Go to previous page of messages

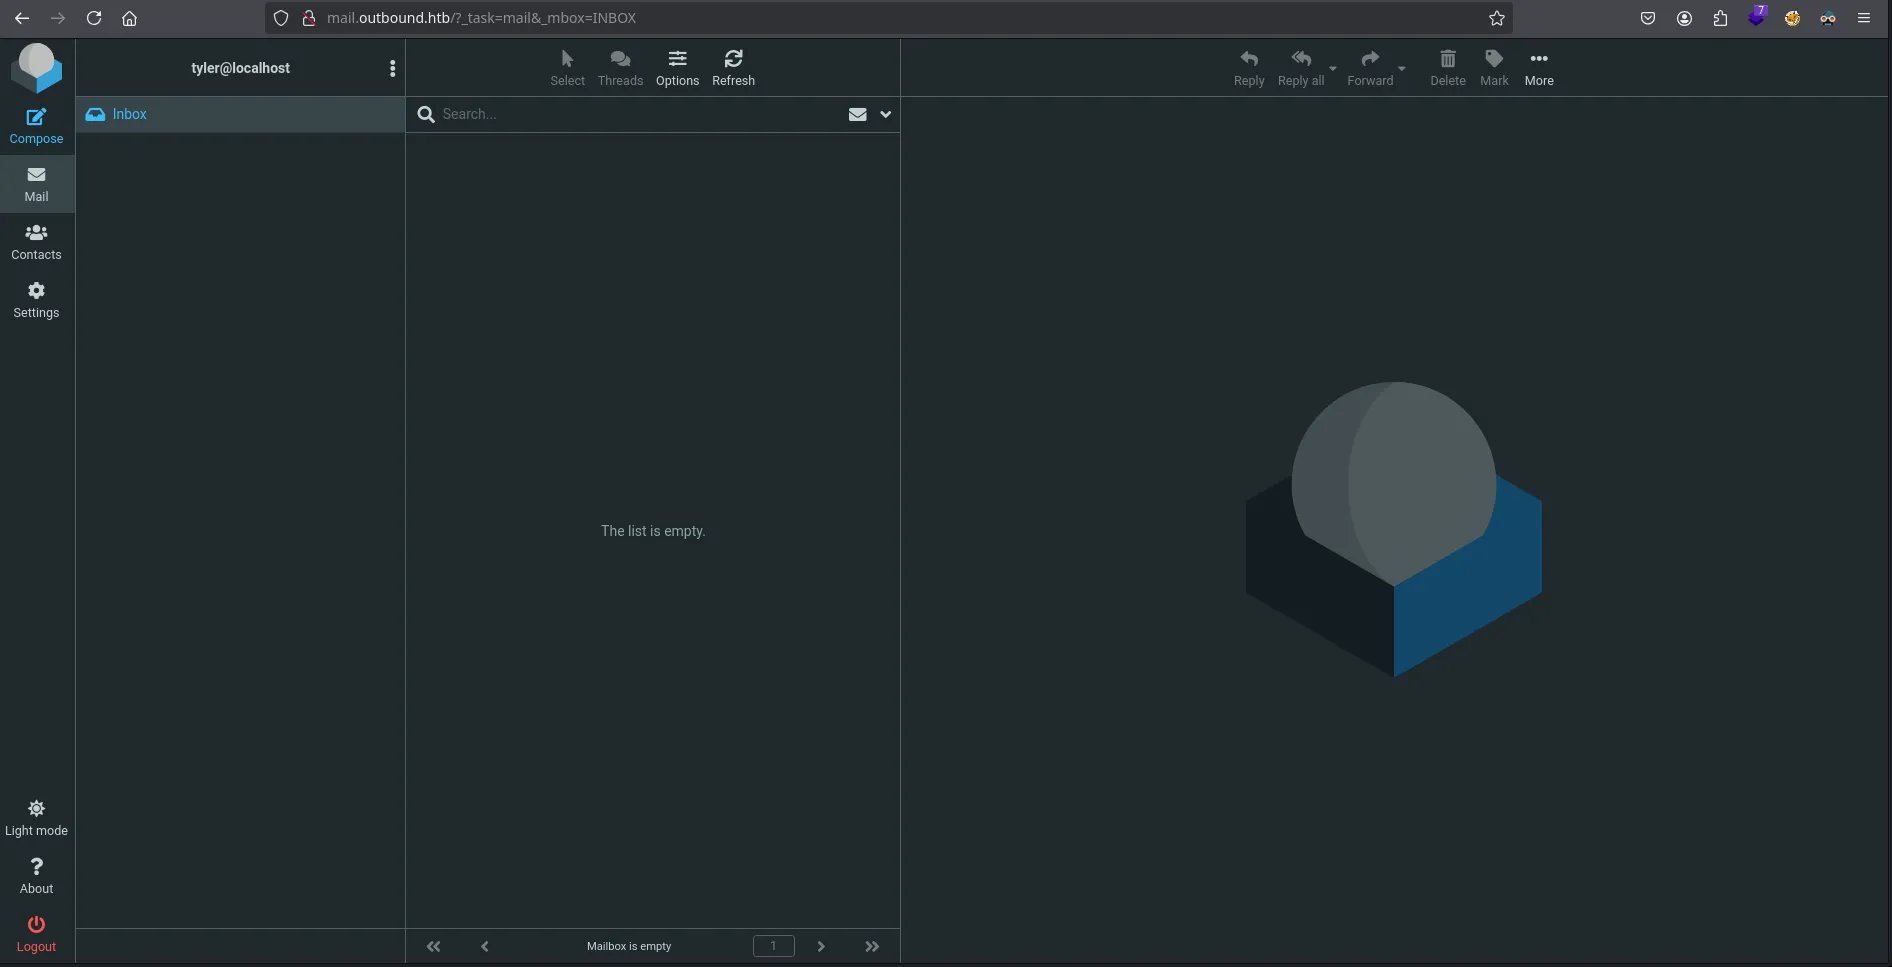click(485, 946)
